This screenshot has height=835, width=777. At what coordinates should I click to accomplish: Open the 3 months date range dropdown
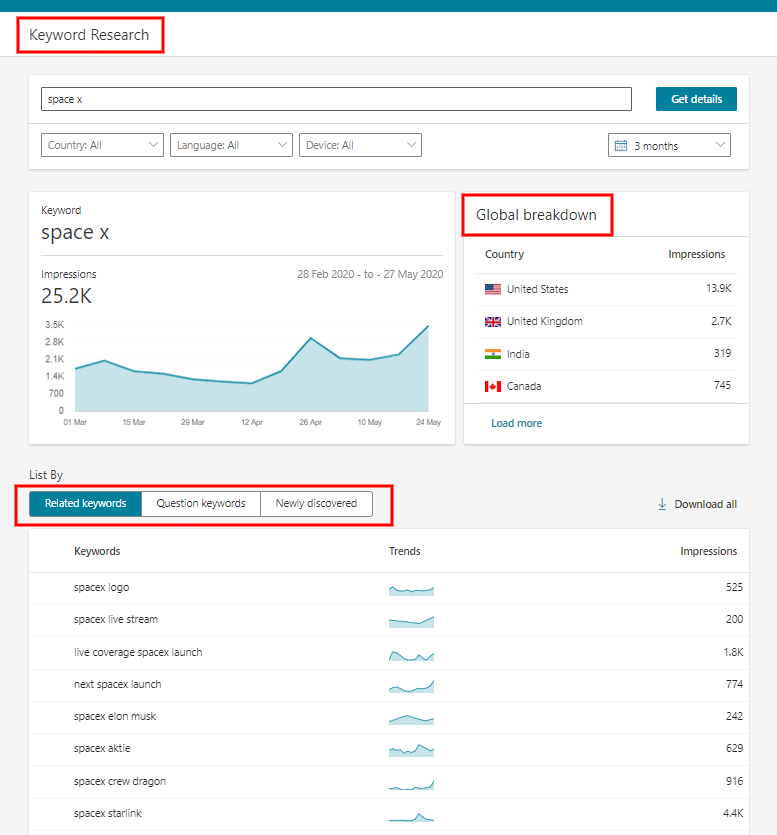pyautogui.click(x=669, y=145)
